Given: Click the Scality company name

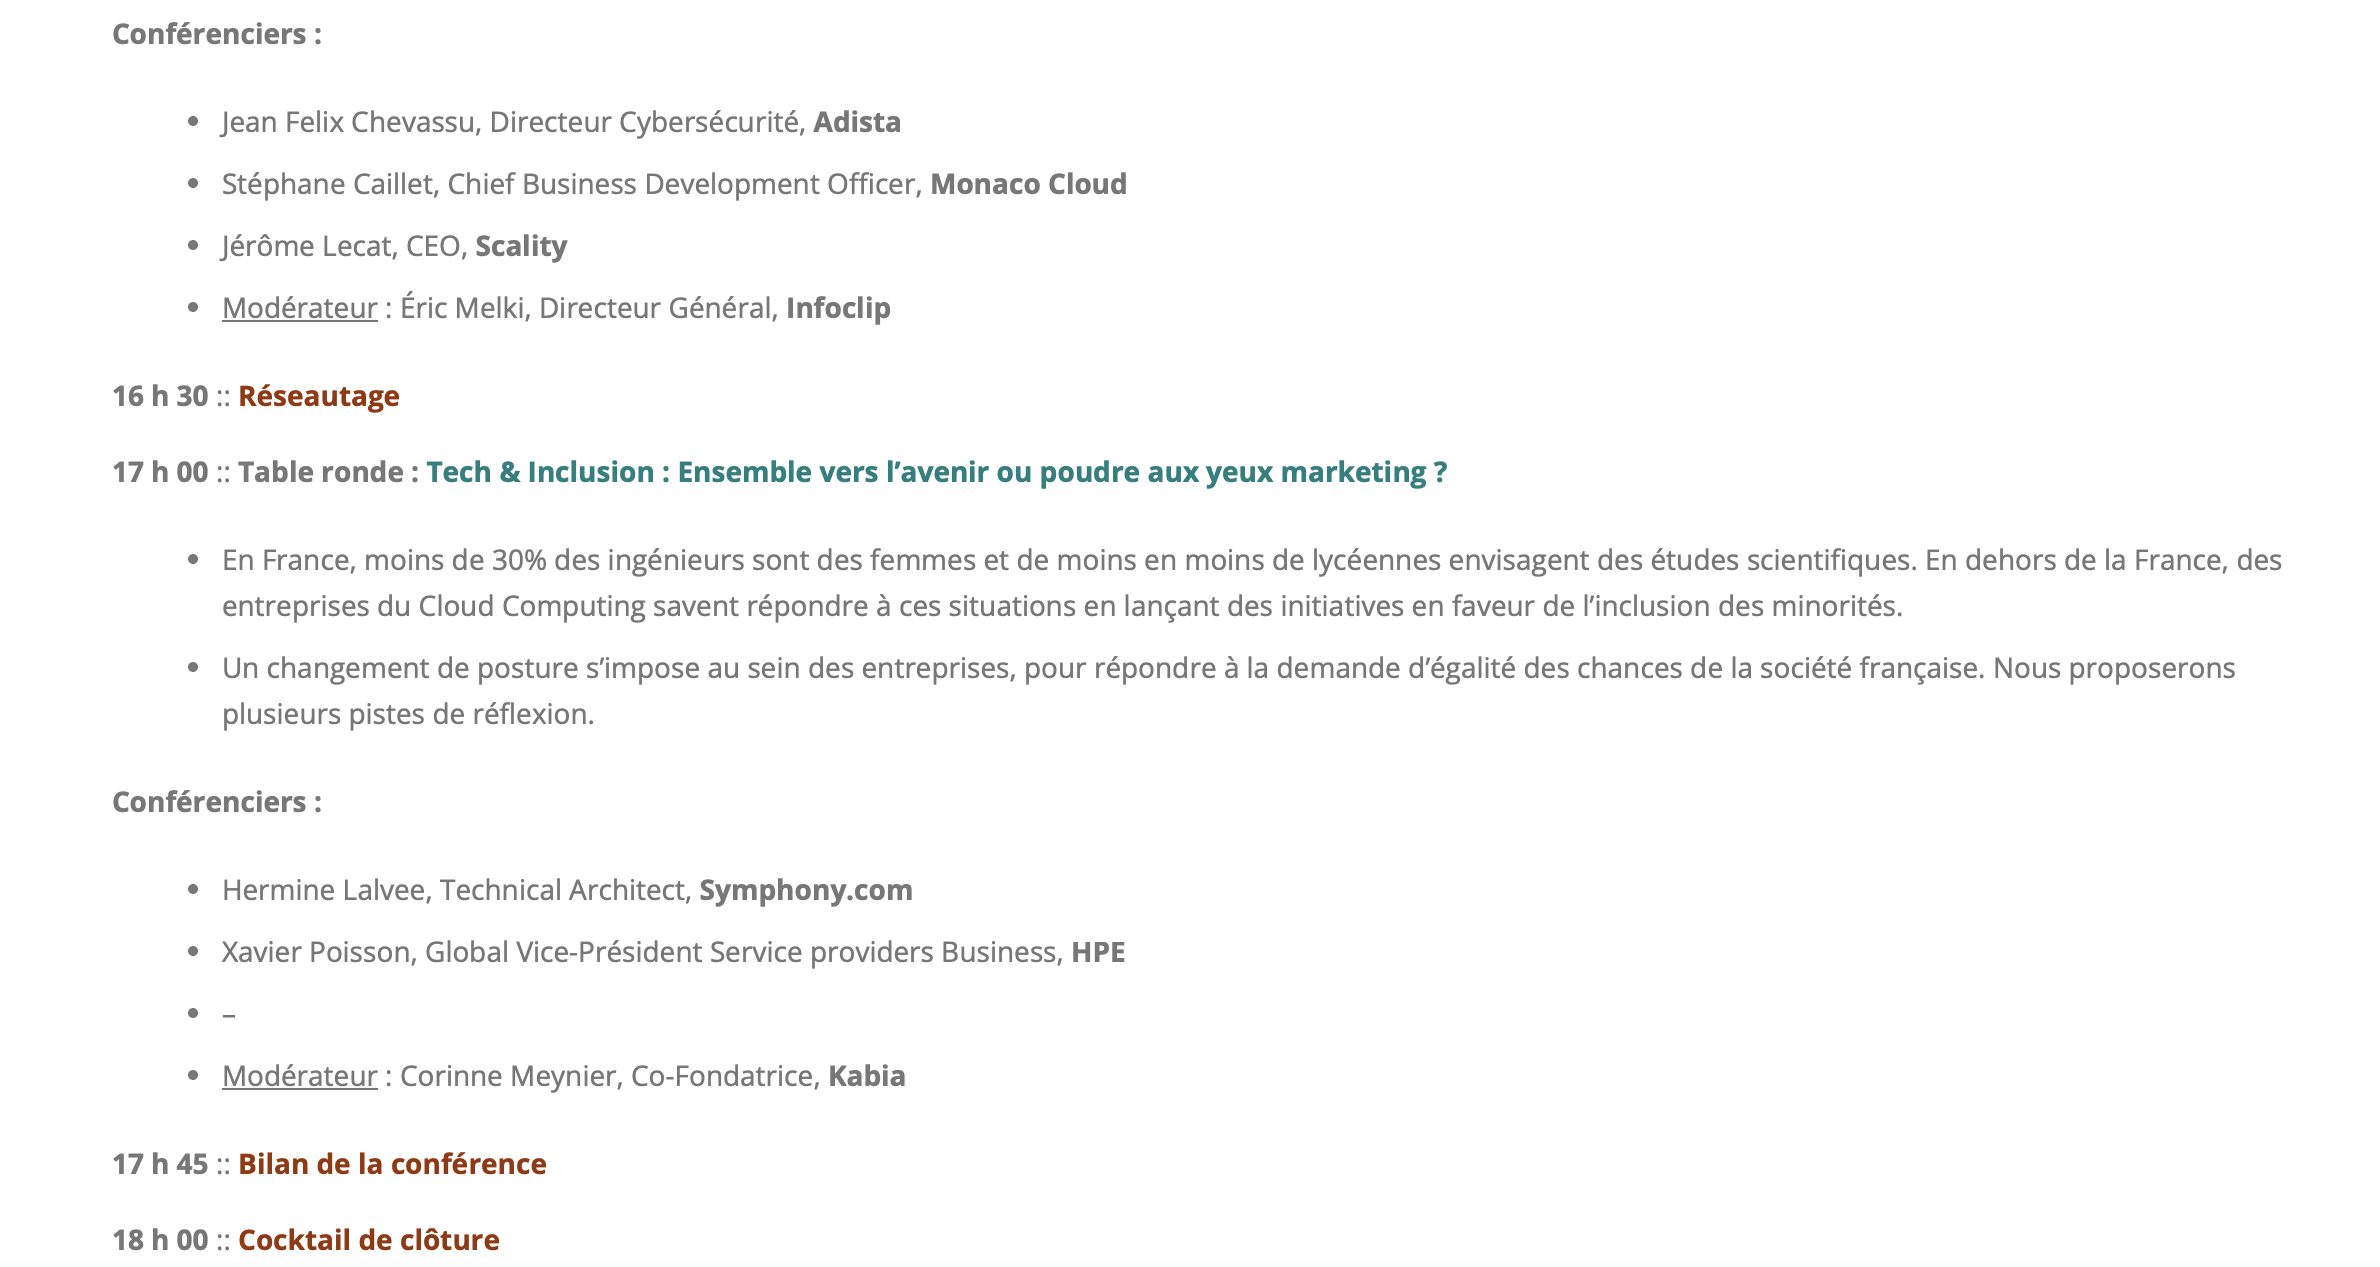Looking at the screenshot, I should [521, 246].
